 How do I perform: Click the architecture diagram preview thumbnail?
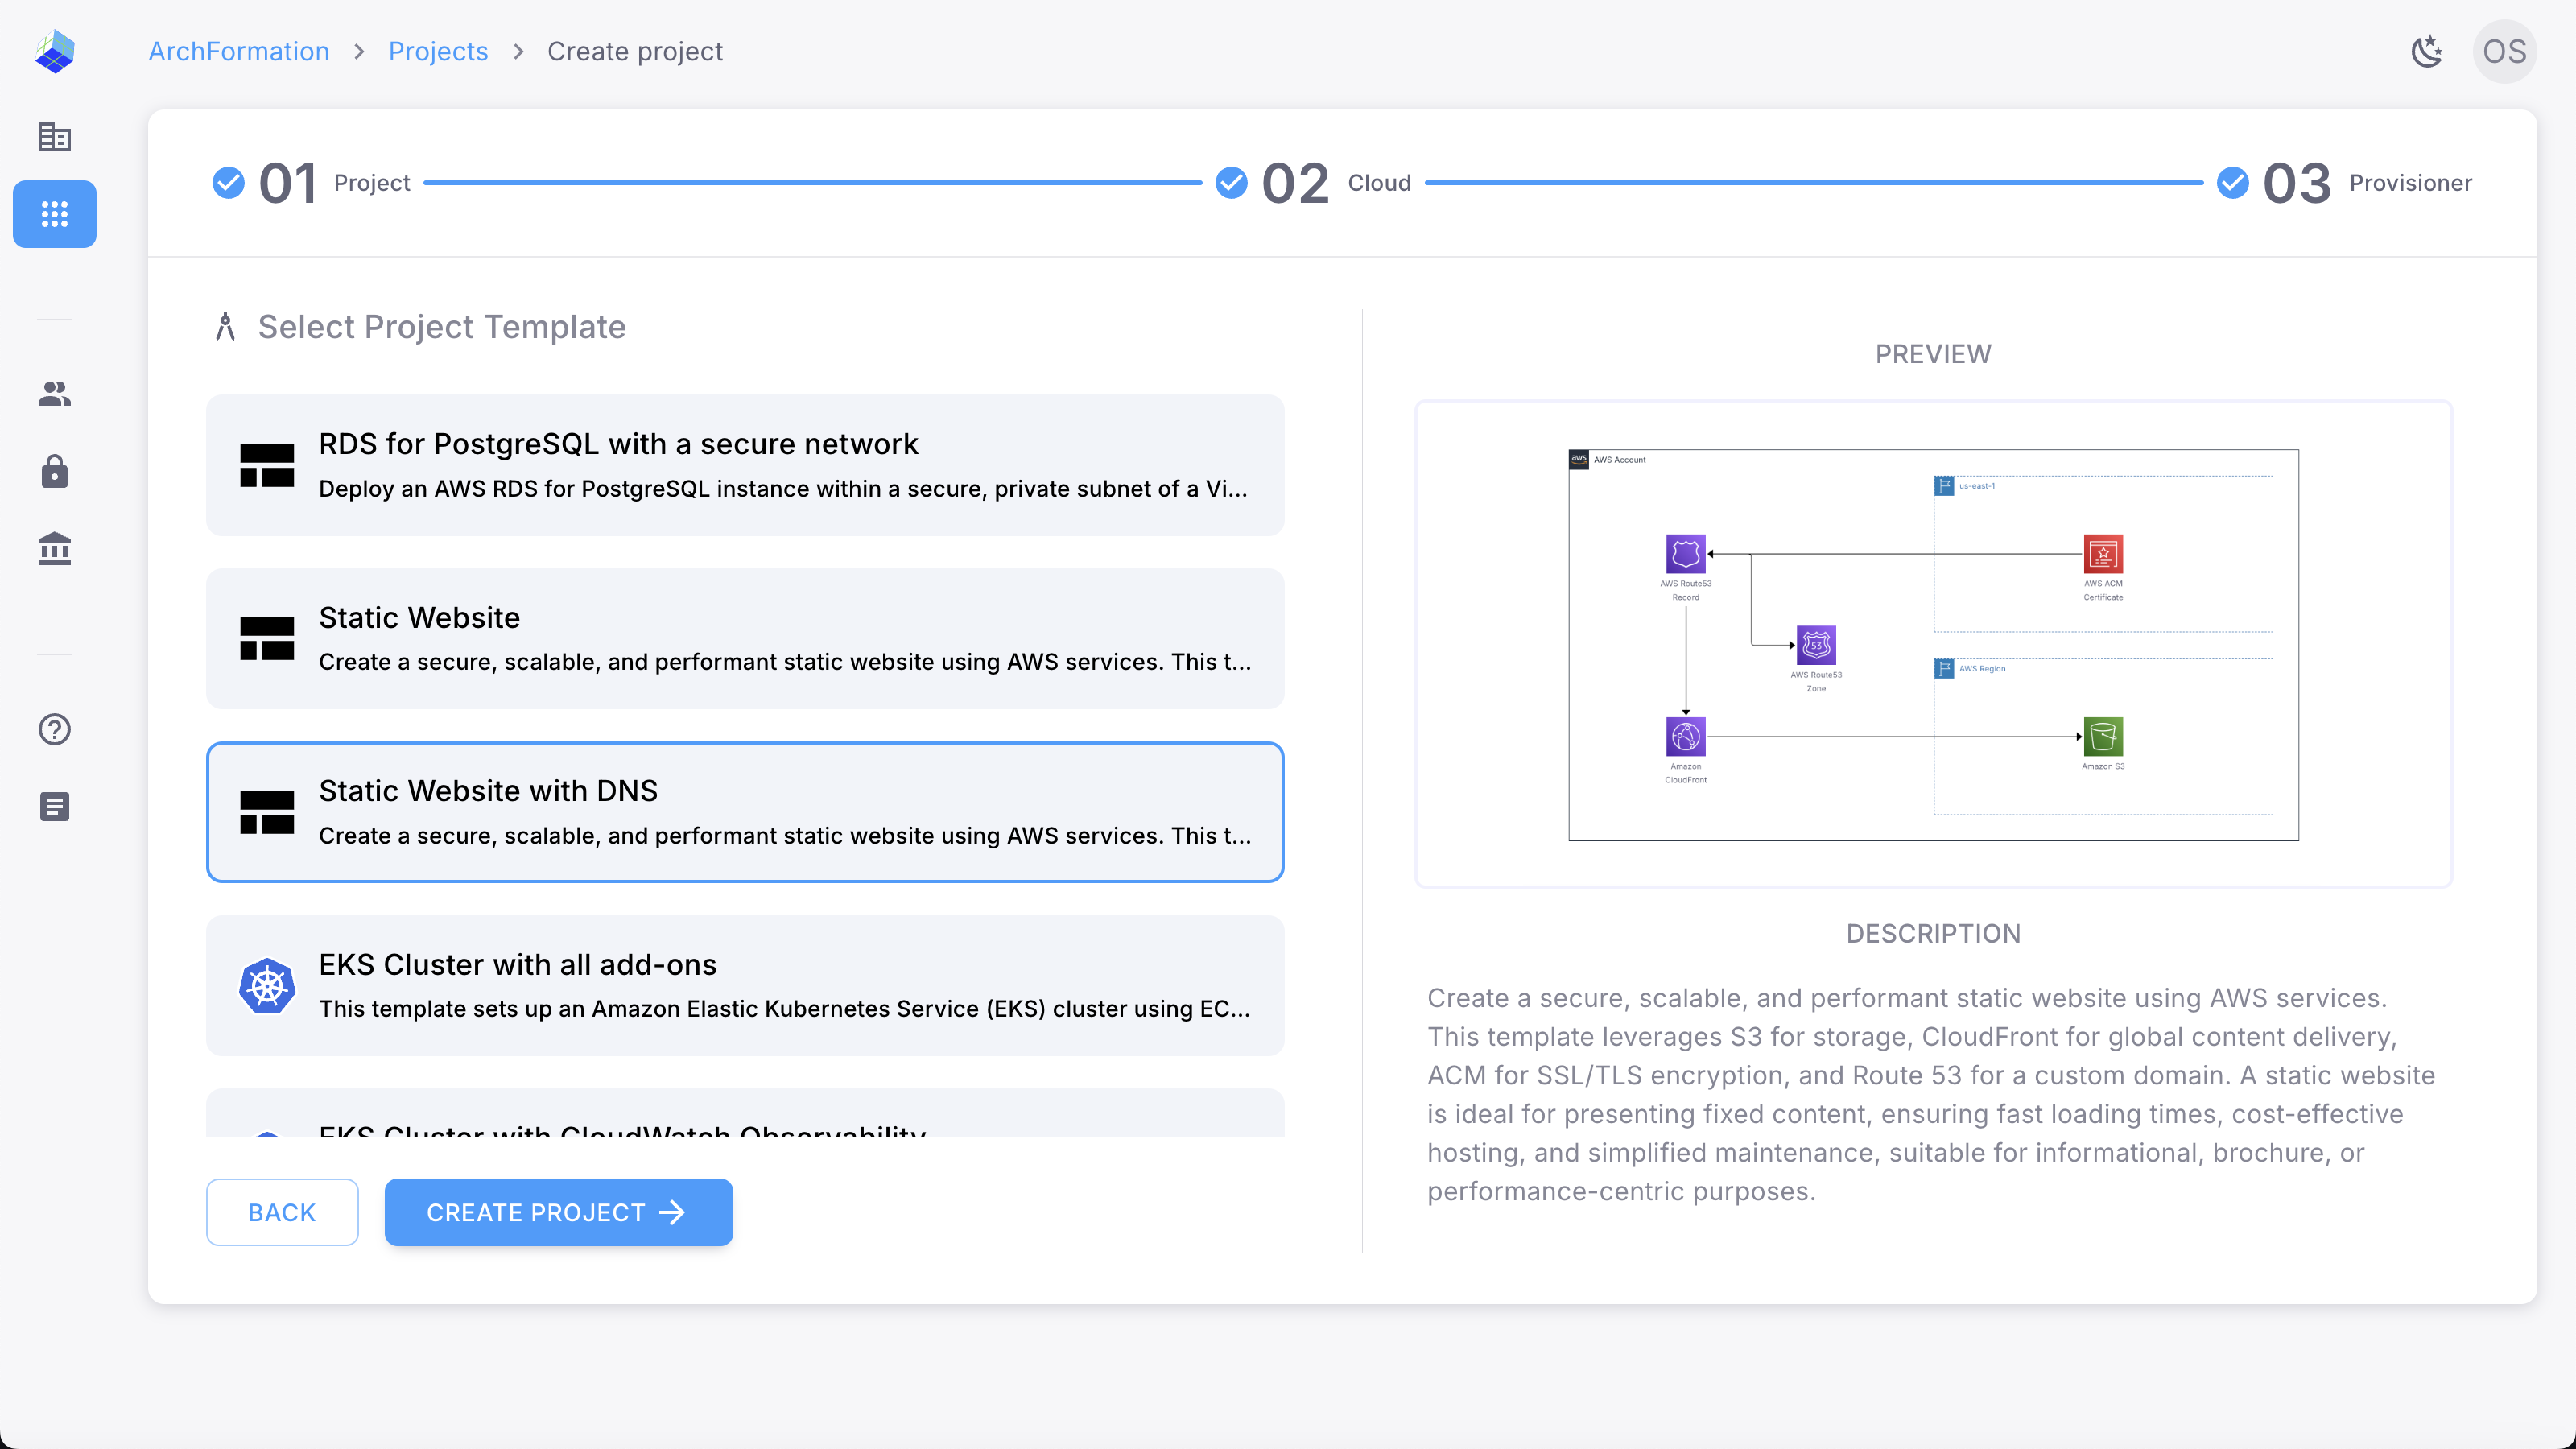pos(1932,644)
